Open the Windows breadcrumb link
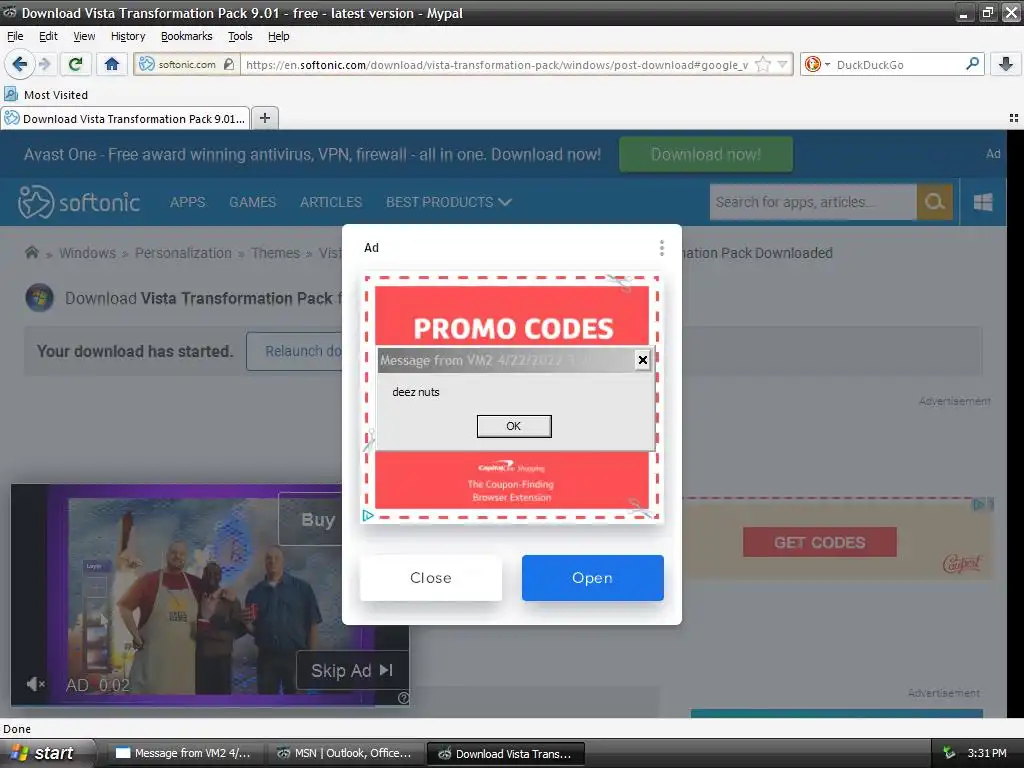1024x768 pixels. [88, 253]
